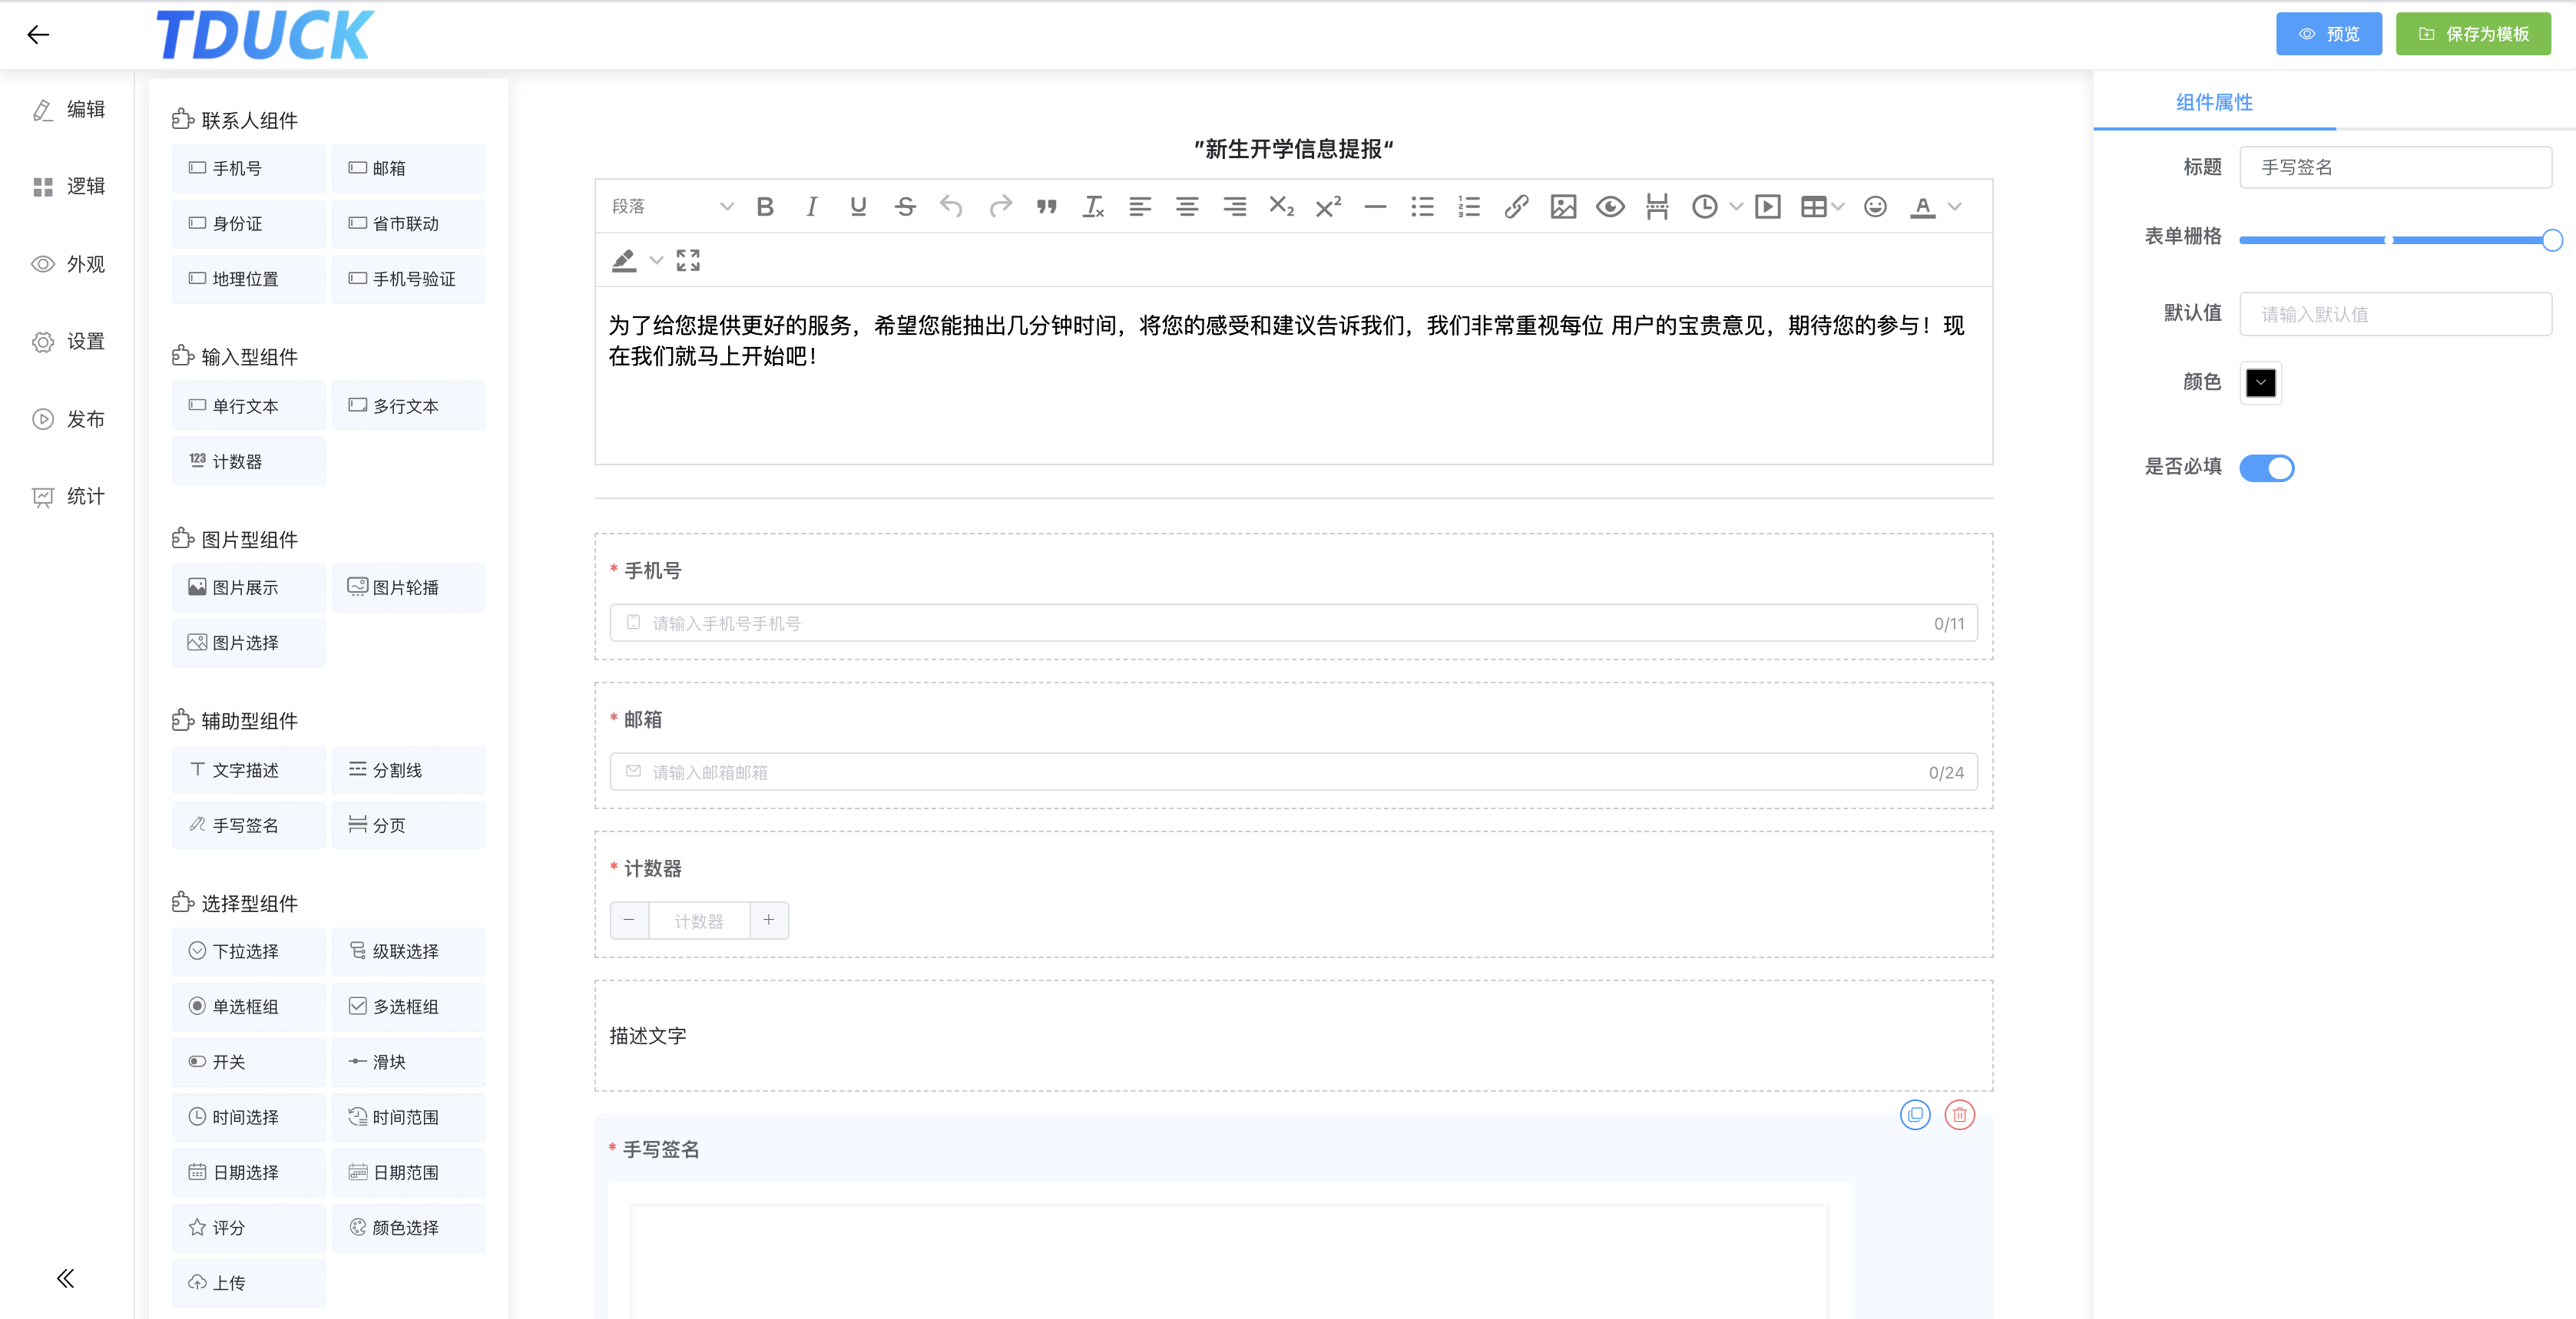Insert page break in editor
The width and height of the screenshot is (2576, 1319).
(1657, 207)
